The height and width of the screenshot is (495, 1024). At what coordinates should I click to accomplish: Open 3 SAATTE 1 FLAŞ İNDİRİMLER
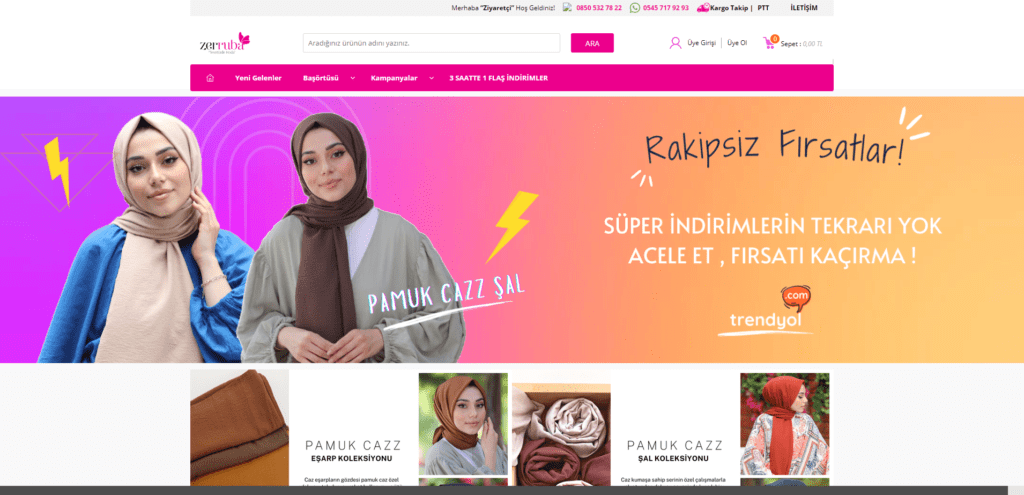[x=498, y=78]
